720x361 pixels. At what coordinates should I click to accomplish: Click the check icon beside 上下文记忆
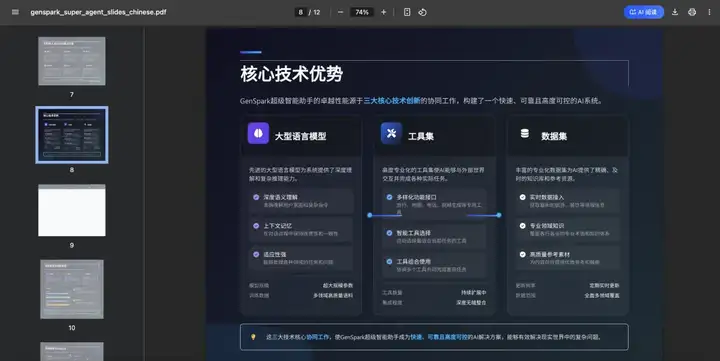(256, 226)
